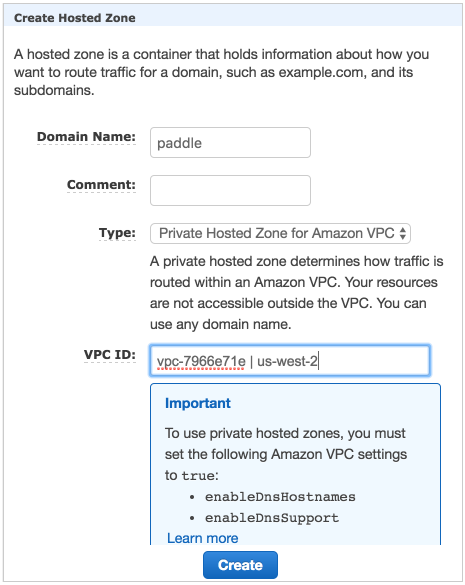Click the enableDnsHostnames setting text

(280, 497)
